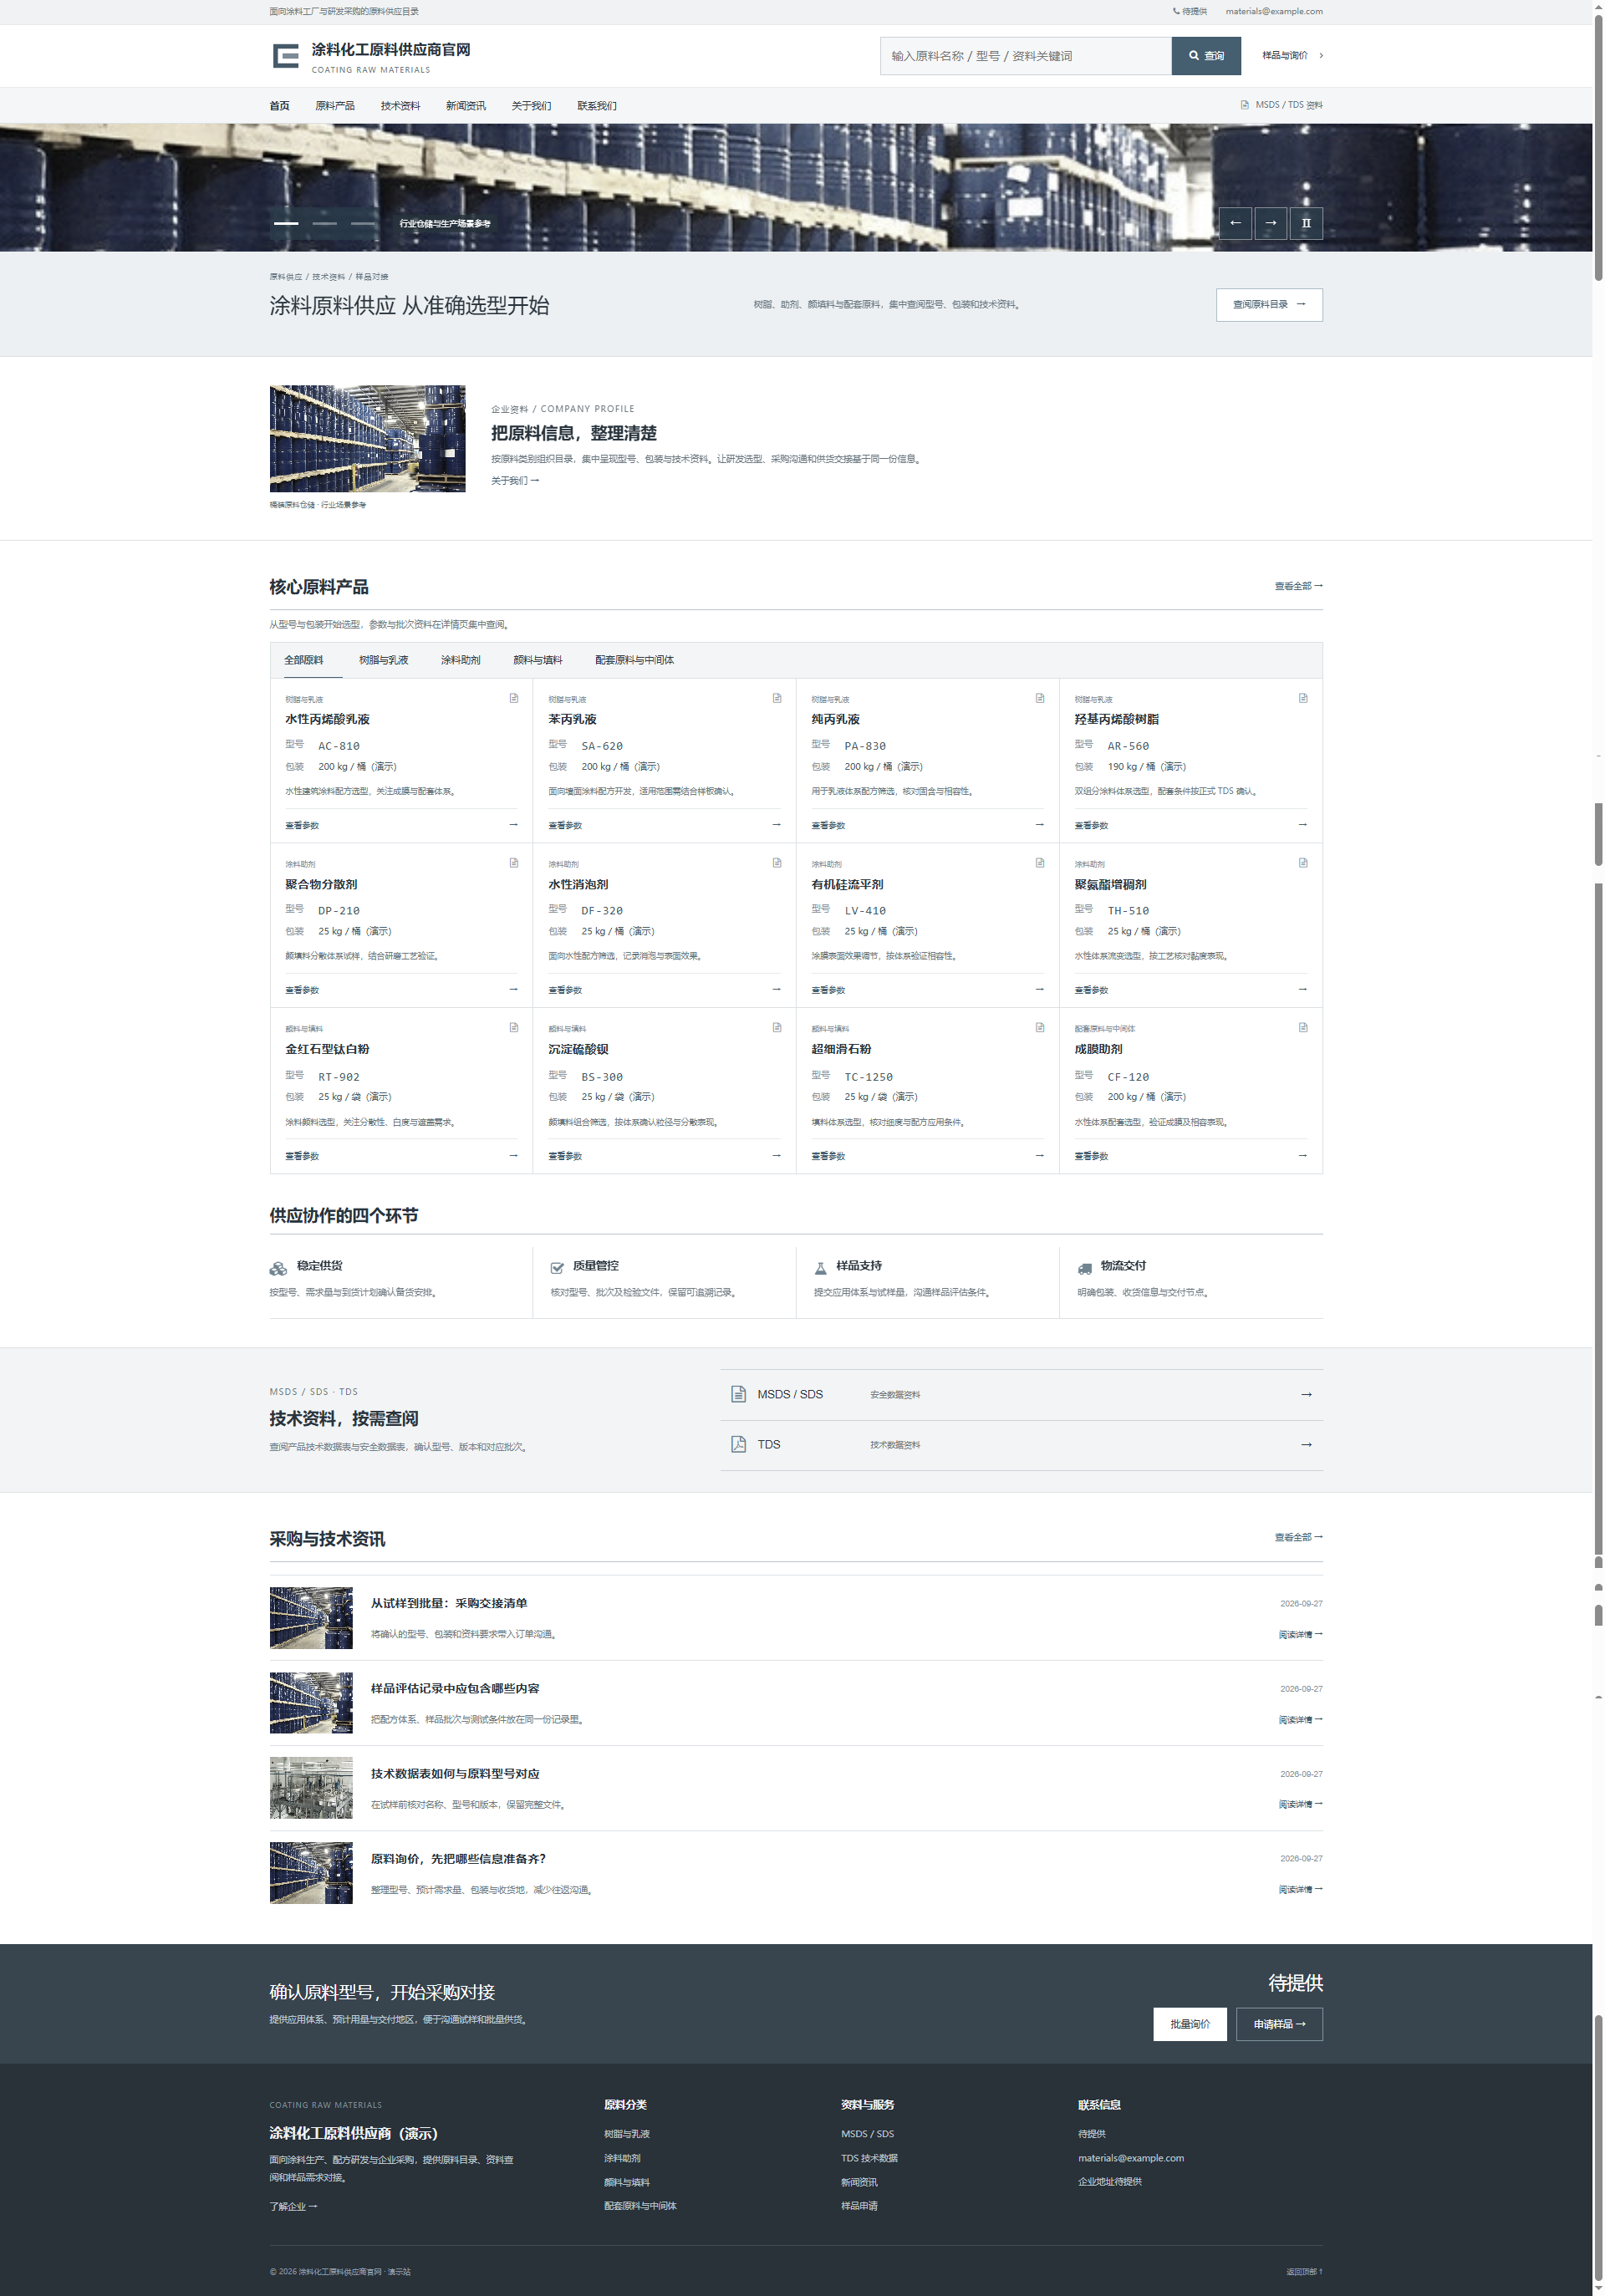
Task: Switch to 颜料与填料 product tab
Action: (x=538, y=660)
